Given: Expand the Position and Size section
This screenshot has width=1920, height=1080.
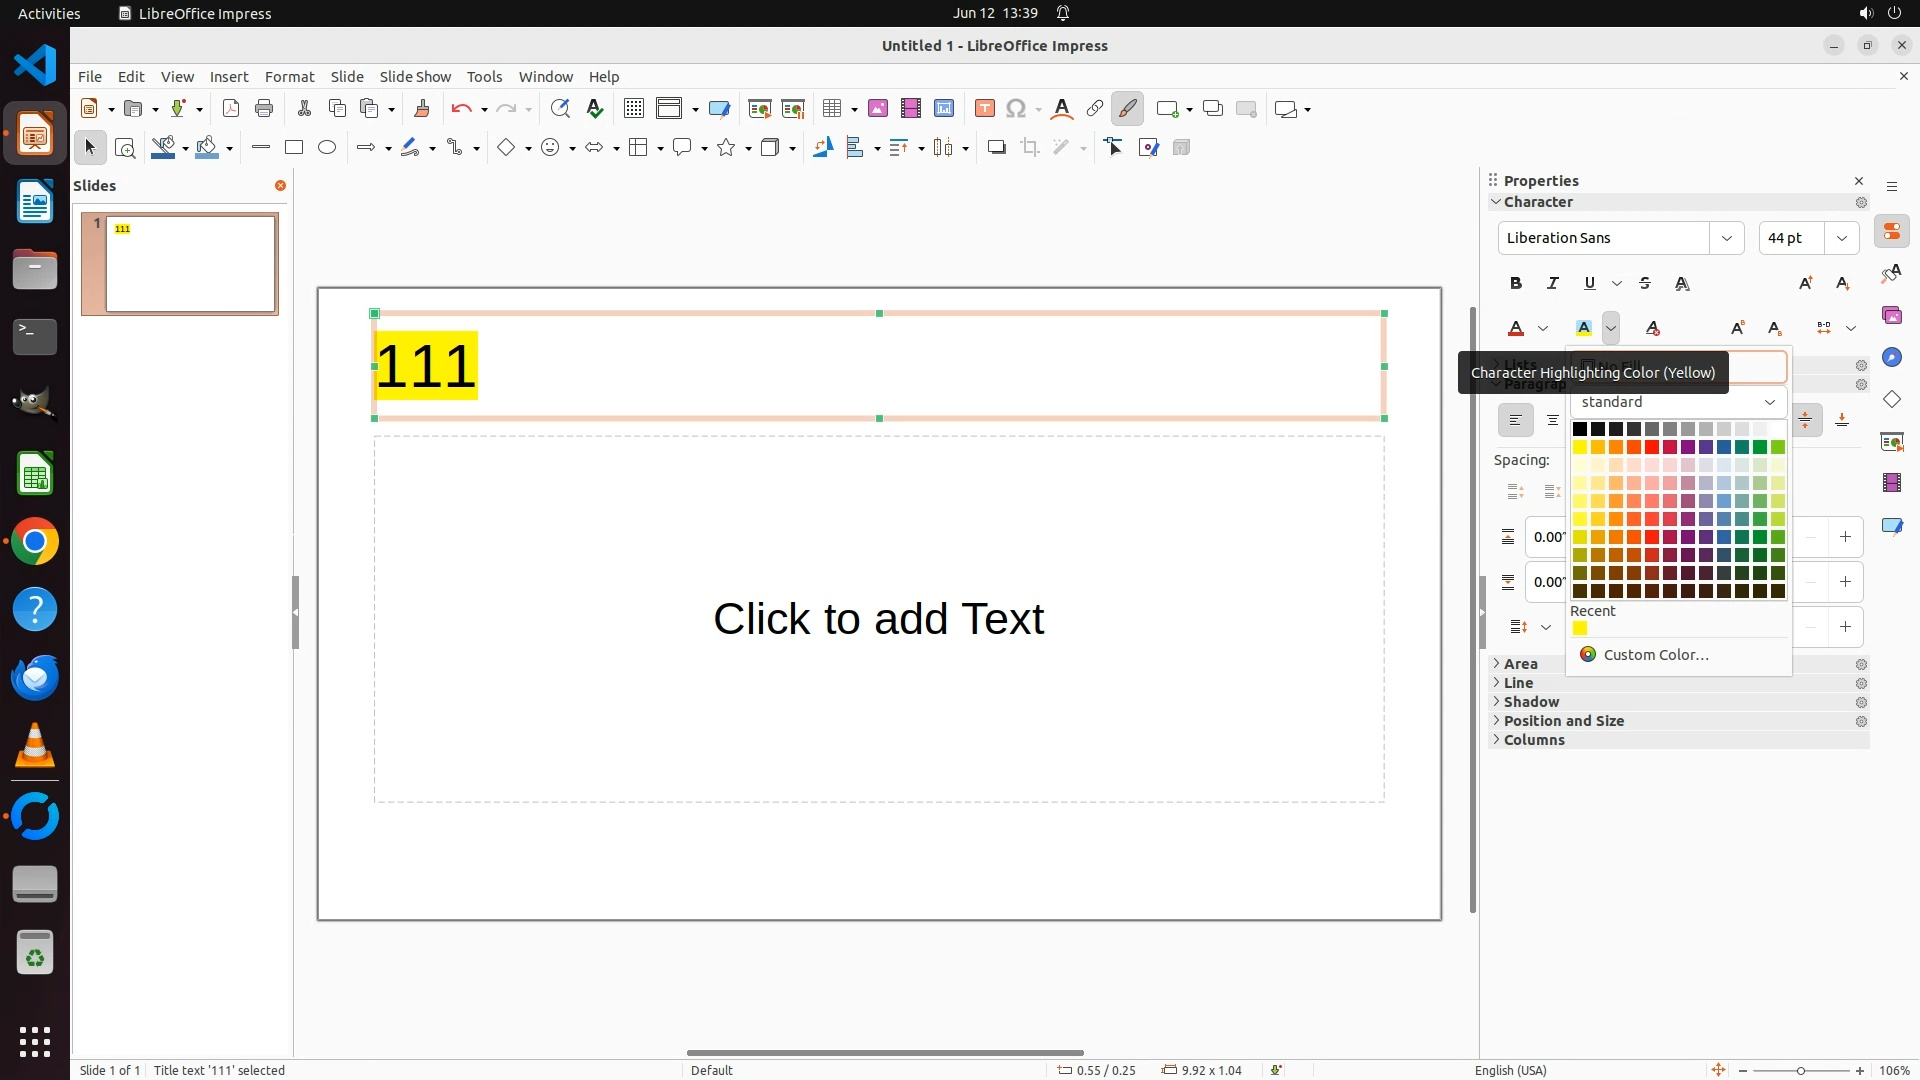Looking at the screenshot, I should (1563, 721).
